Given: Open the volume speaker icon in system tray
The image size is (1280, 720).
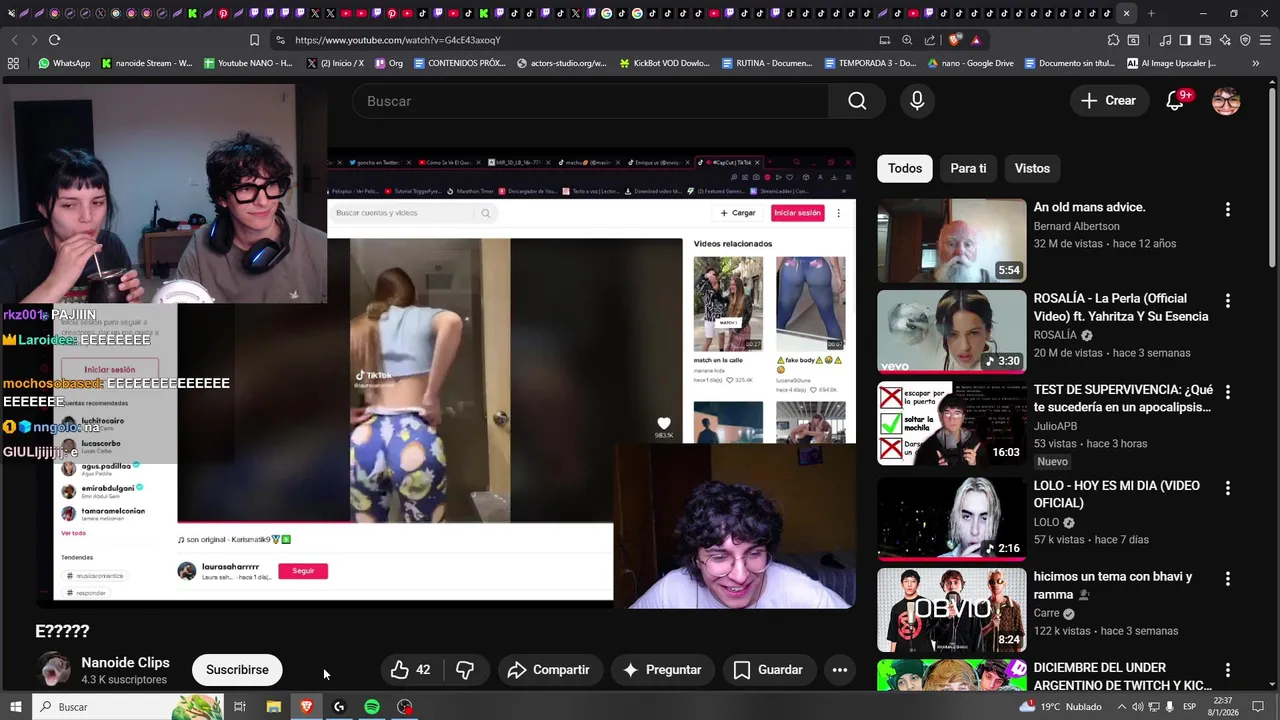Looking at the screenshot, I should 1136,707.
